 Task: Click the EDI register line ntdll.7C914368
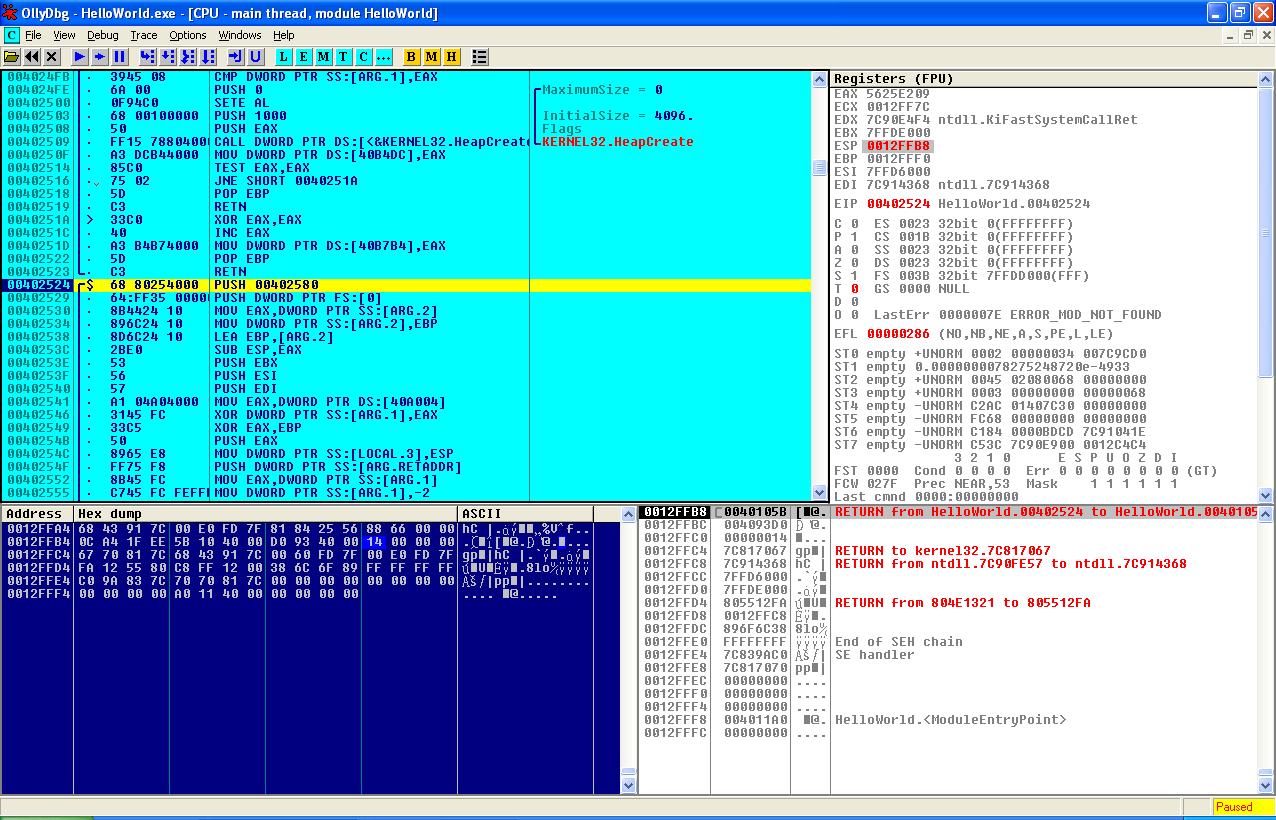point(942,185)
